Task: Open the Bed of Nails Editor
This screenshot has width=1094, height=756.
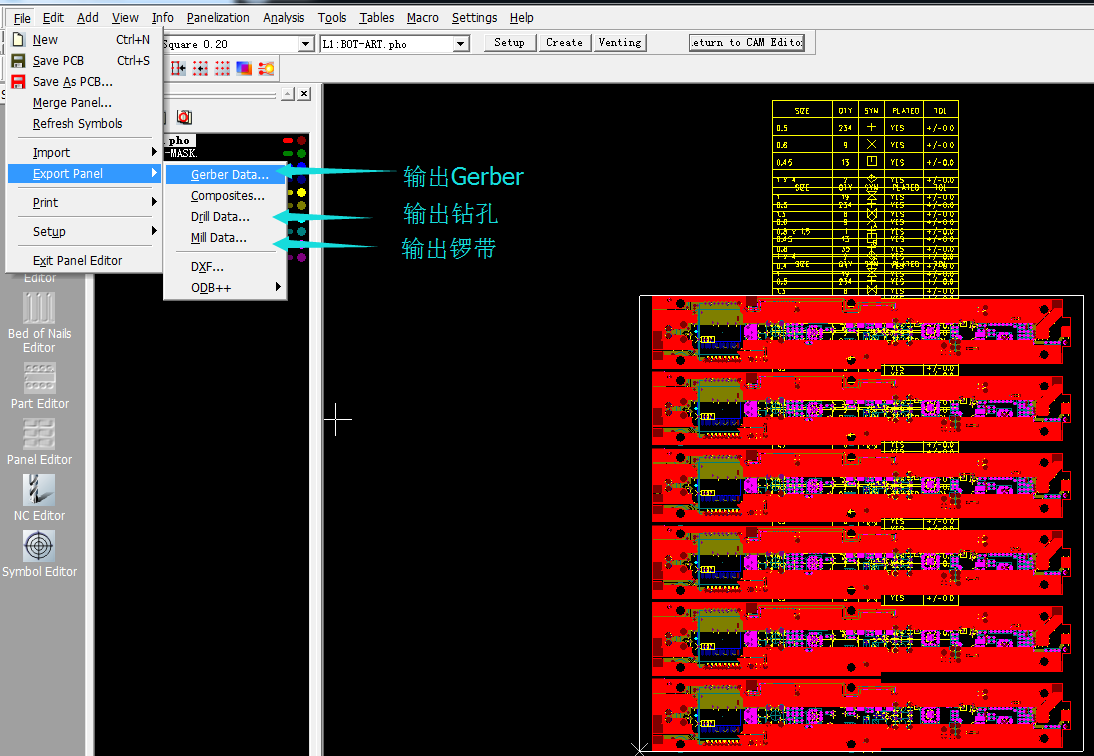Action: click(39, 309)
